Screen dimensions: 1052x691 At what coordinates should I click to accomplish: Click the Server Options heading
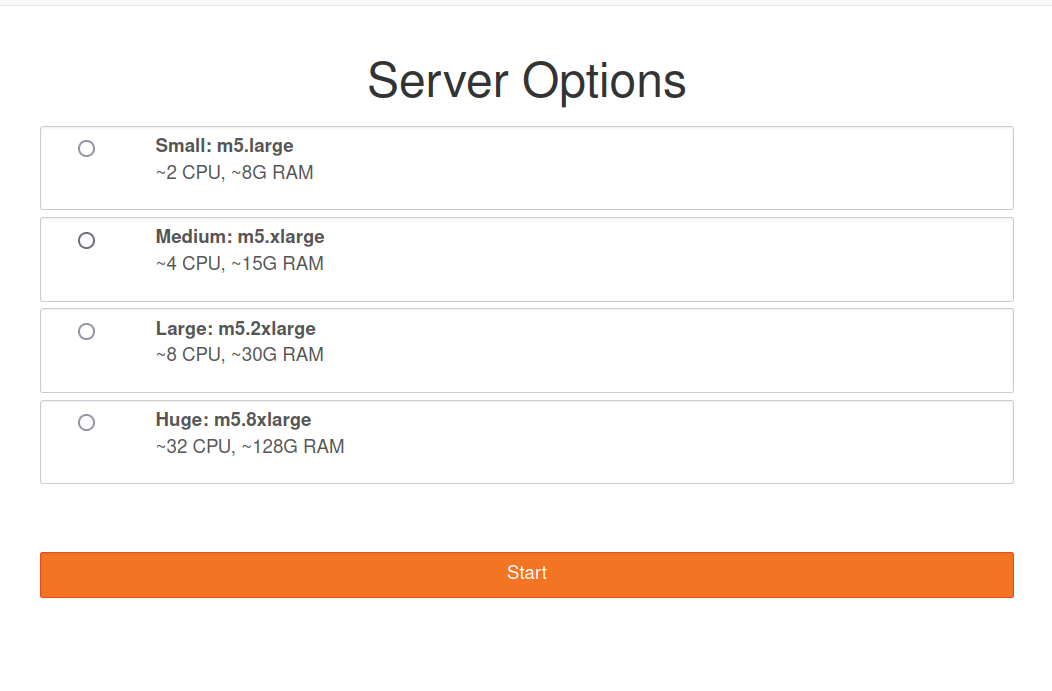(526, 81)
